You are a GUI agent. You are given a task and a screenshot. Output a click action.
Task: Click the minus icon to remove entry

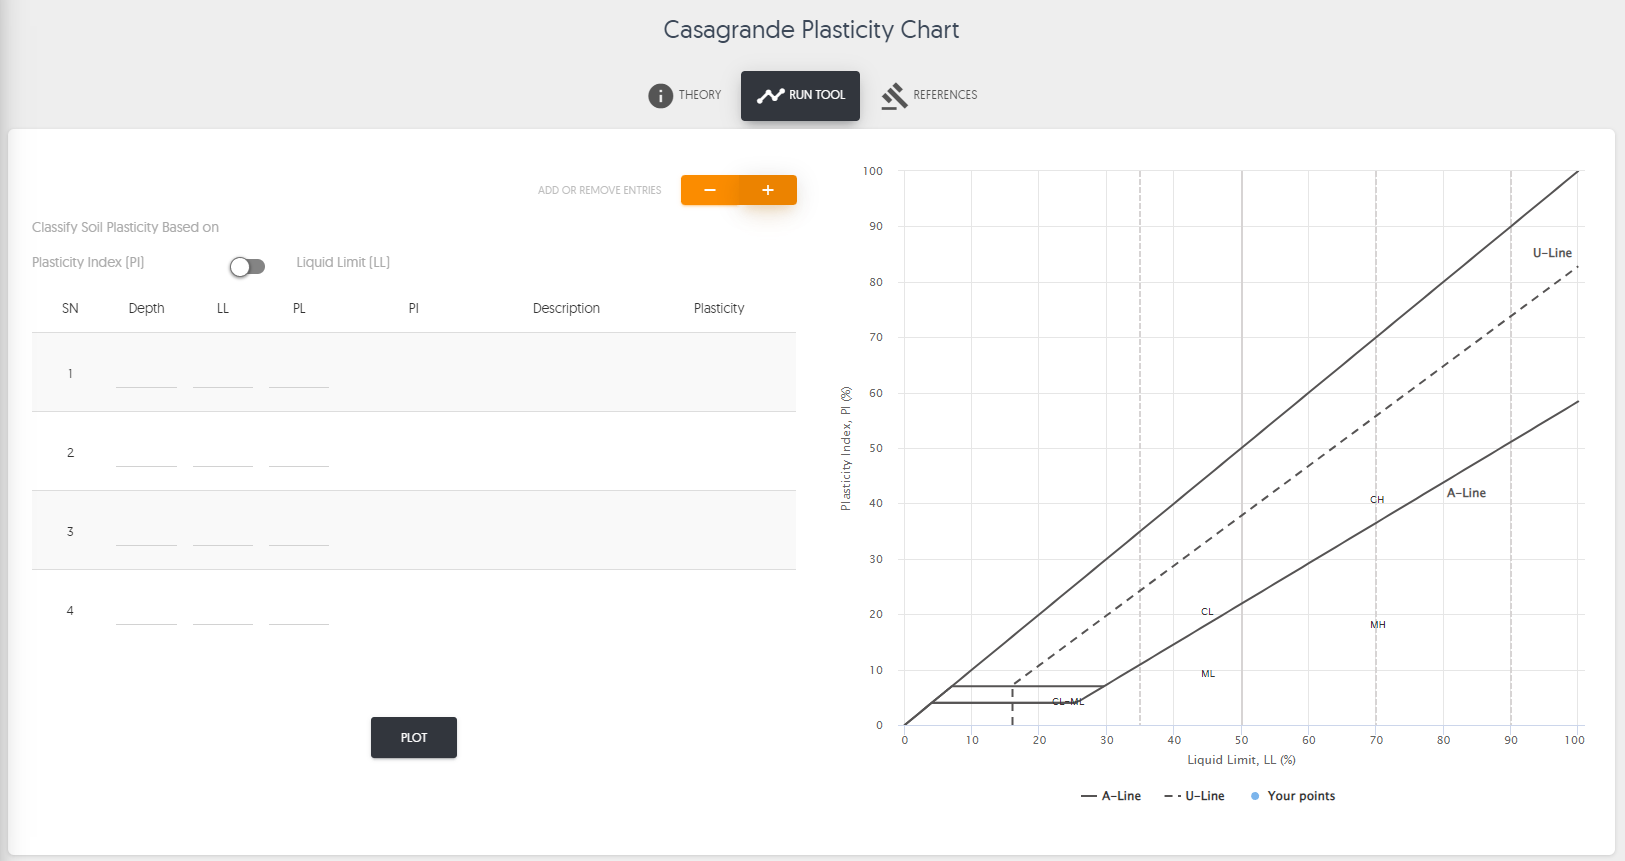click(710, 190)
